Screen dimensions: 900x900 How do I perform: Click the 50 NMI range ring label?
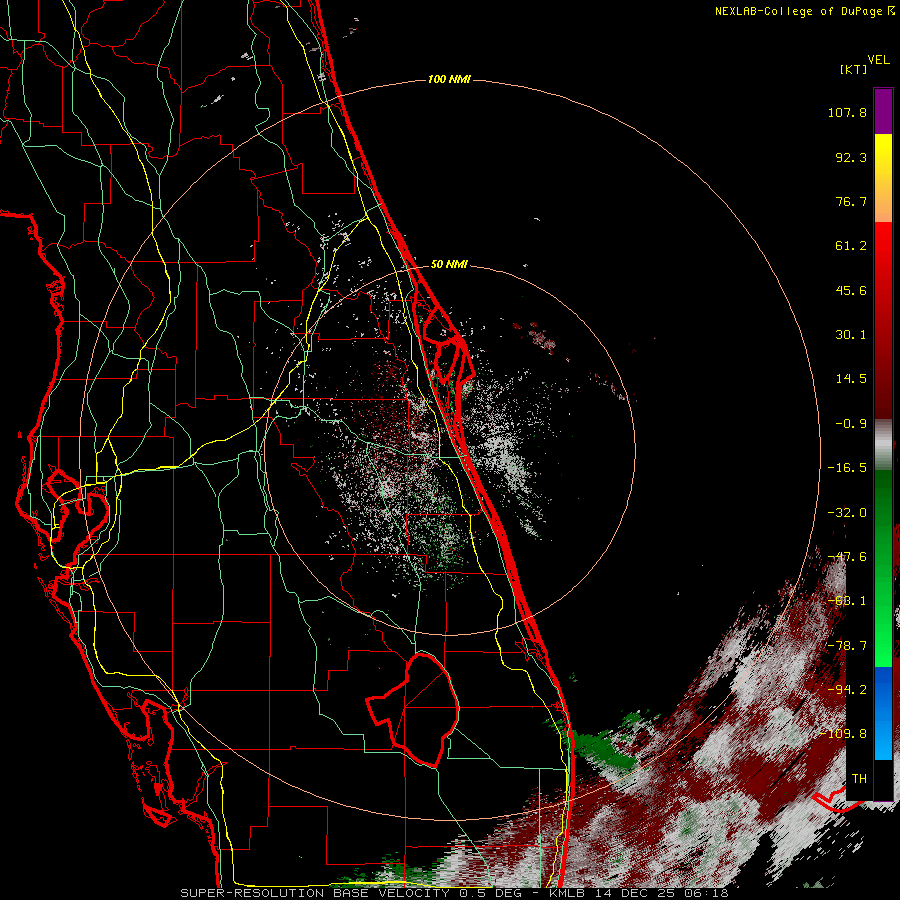tap(449, 265)
